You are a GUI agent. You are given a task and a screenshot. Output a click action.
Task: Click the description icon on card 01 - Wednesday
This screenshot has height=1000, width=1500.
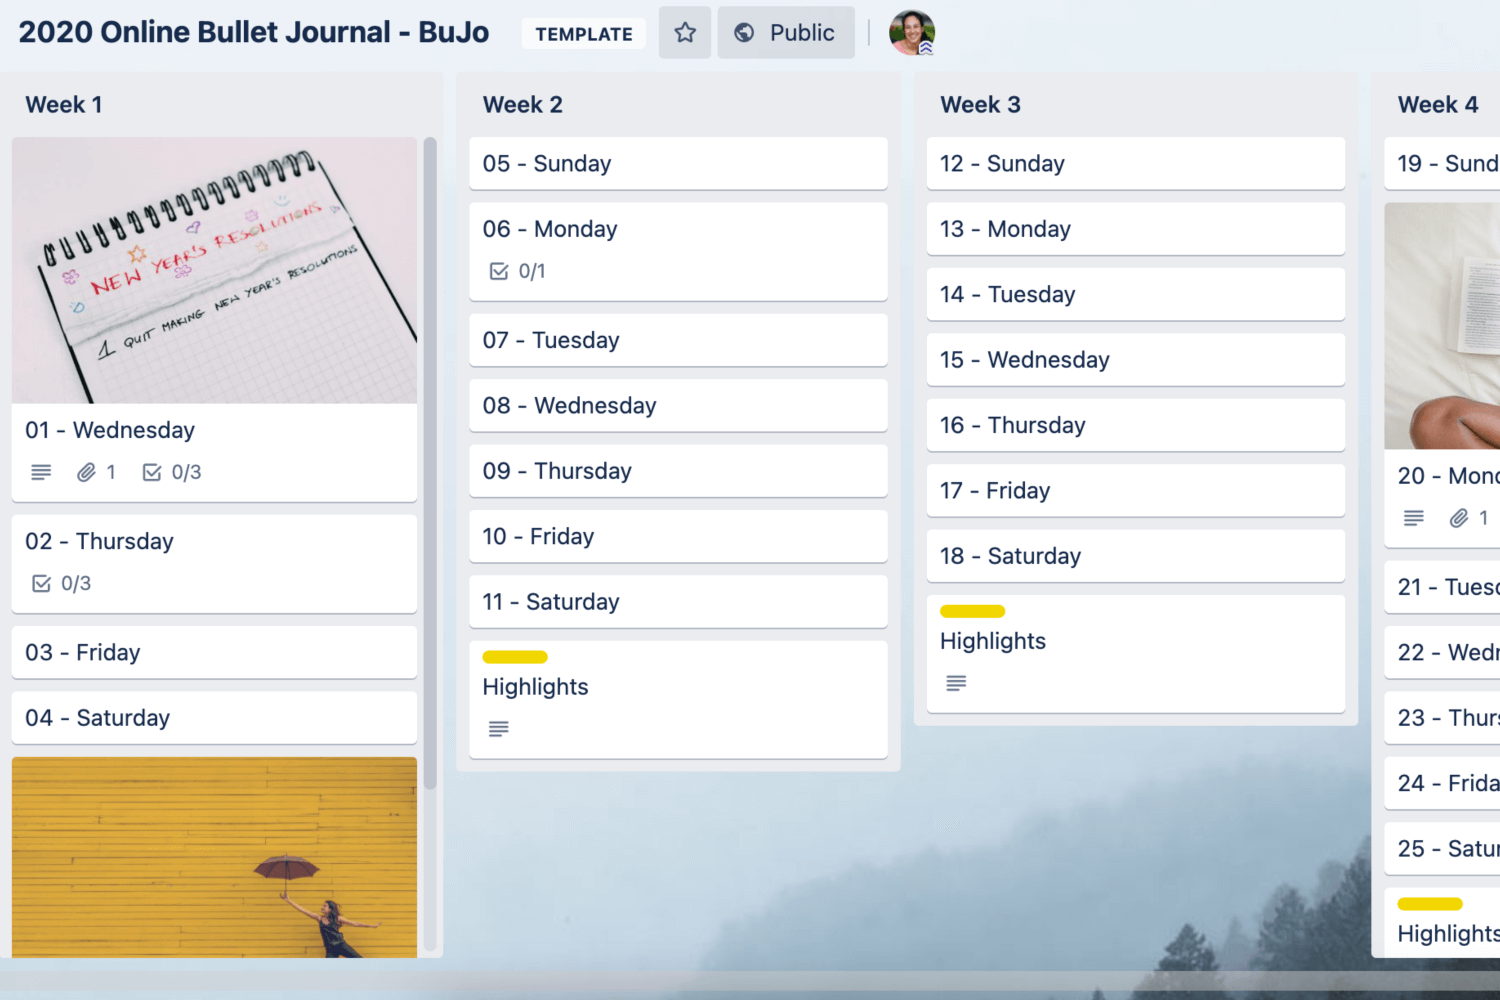(x=40, y=472)
